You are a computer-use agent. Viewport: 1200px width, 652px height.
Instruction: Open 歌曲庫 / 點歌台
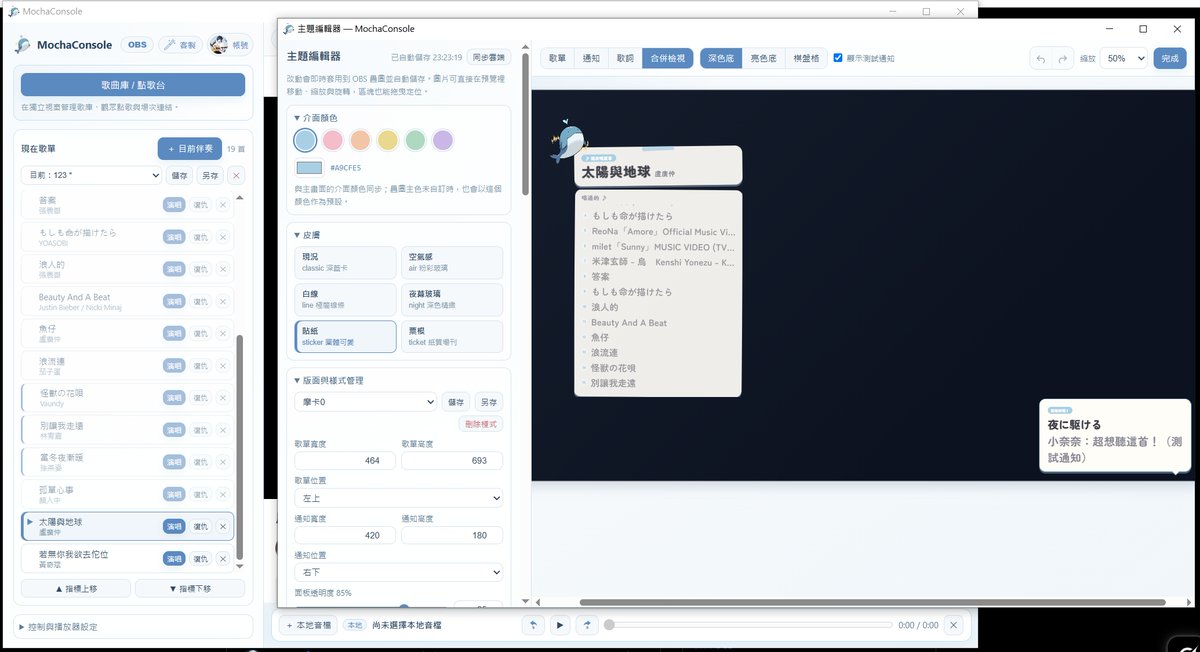[x=133, y=84]
